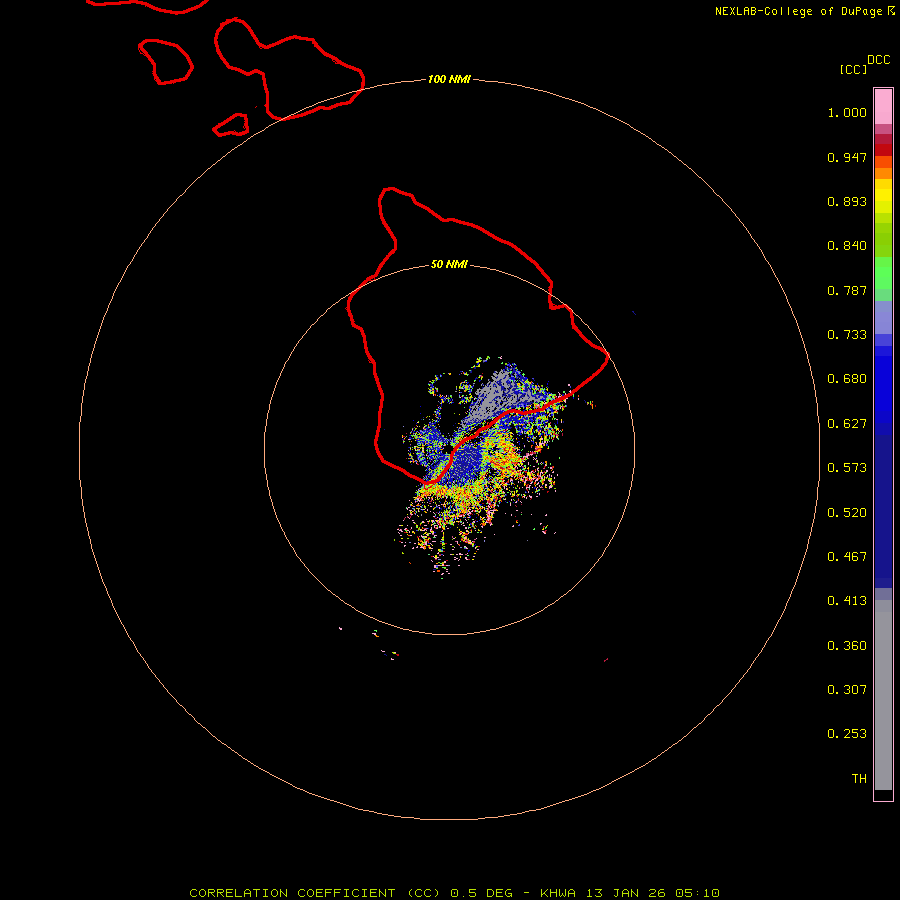Pick the gray low-value segment of color bar
900x900 pixels.
pyautogui.click(x=883, y=695)
